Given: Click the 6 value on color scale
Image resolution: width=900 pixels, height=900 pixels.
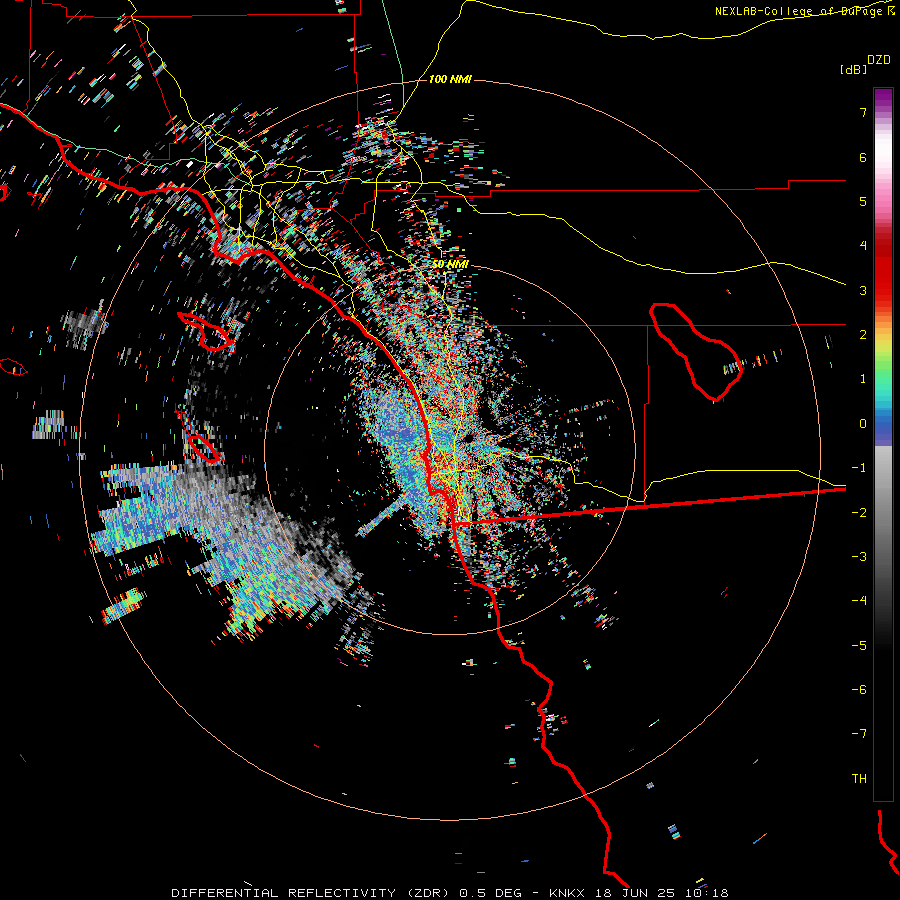Looking at the screenshot, I should click(x=863, y=157).
